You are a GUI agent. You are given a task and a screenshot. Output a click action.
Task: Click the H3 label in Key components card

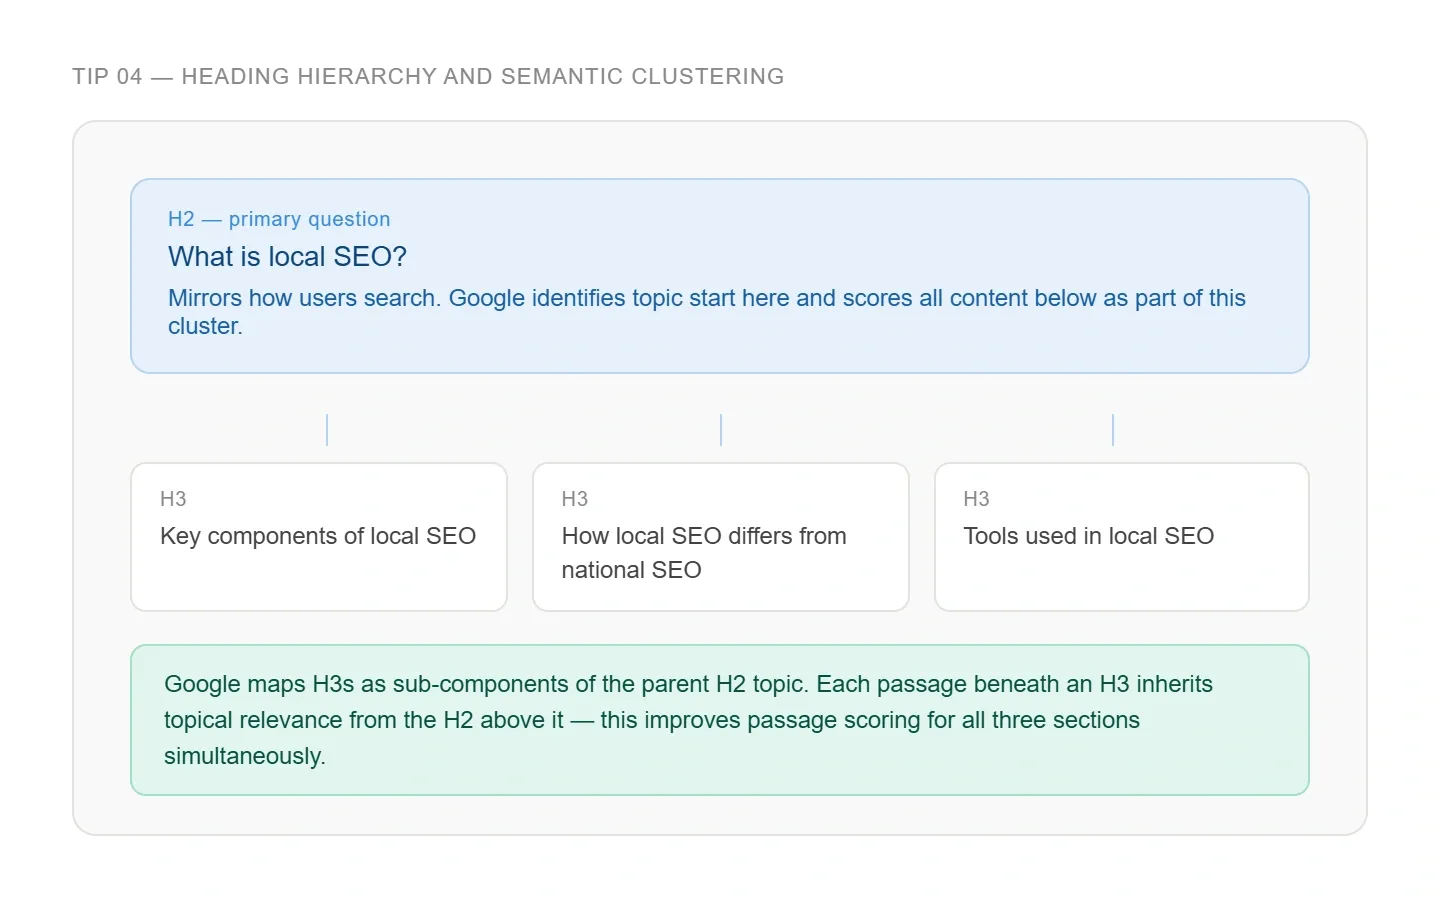[x=173, y=499]
